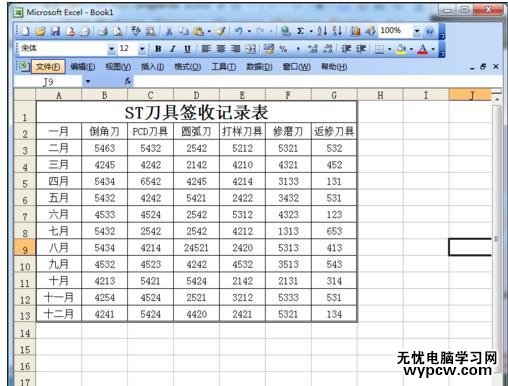Insert a hyperlink with the globe icon

(285, 31)
